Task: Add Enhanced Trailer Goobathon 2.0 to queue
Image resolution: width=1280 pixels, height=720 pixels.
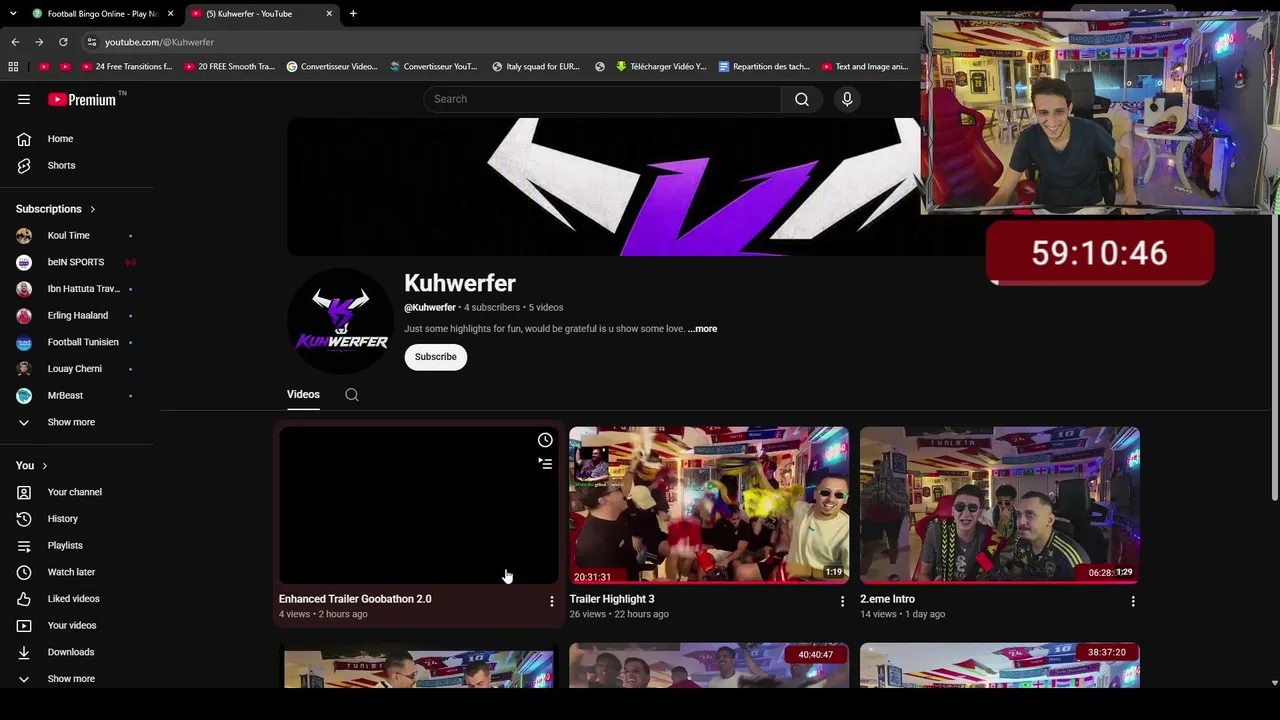Action: 545,463
